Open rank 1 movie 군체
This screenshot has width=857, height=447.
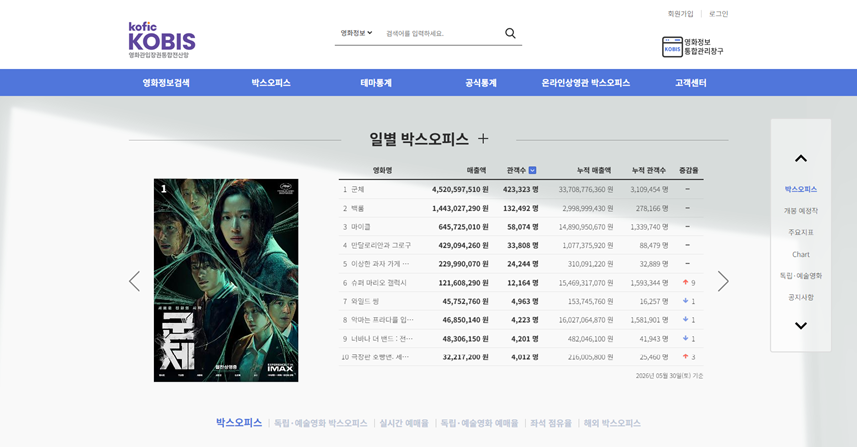point(357,189)
